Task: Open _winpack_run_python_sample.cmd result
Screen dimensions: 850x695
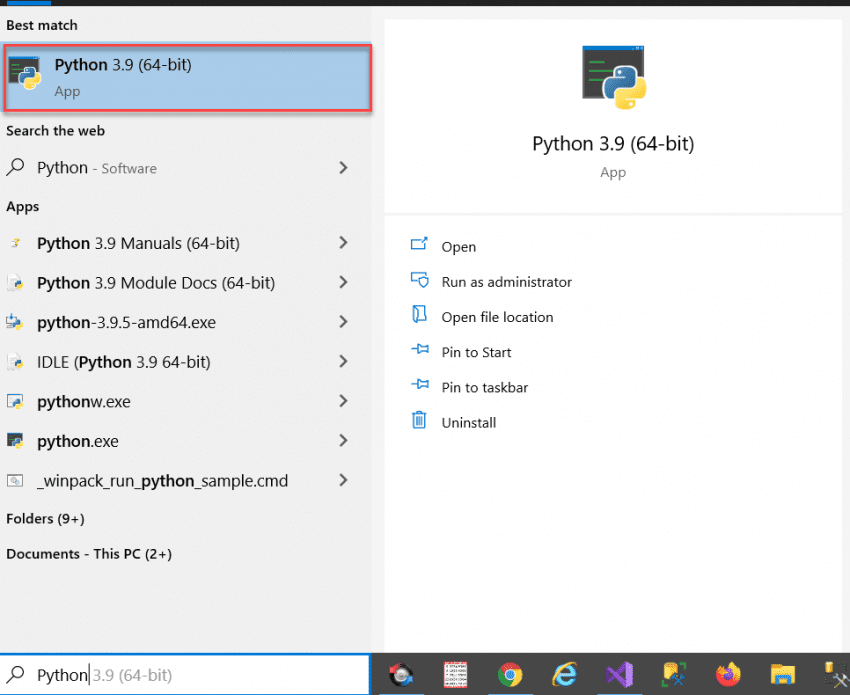Action: point(162,481)
